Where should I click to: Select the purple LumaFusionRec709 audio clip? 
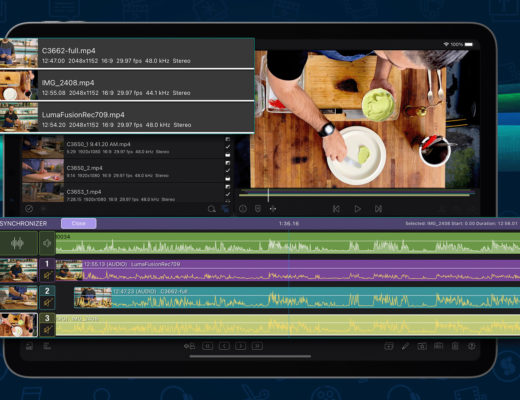288,270
